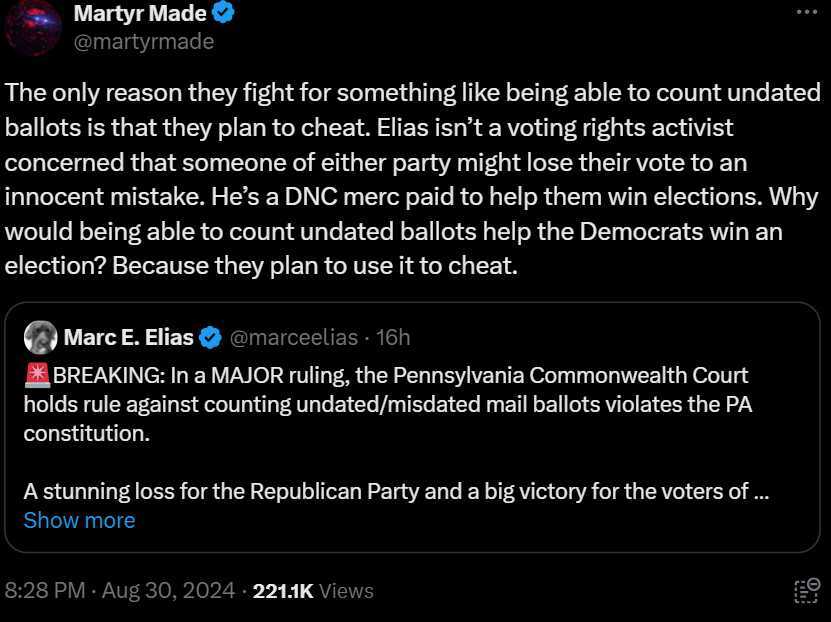Open the three-dot more options menu
This screenshot has width=831, height=622.
[x=807, y=11]
